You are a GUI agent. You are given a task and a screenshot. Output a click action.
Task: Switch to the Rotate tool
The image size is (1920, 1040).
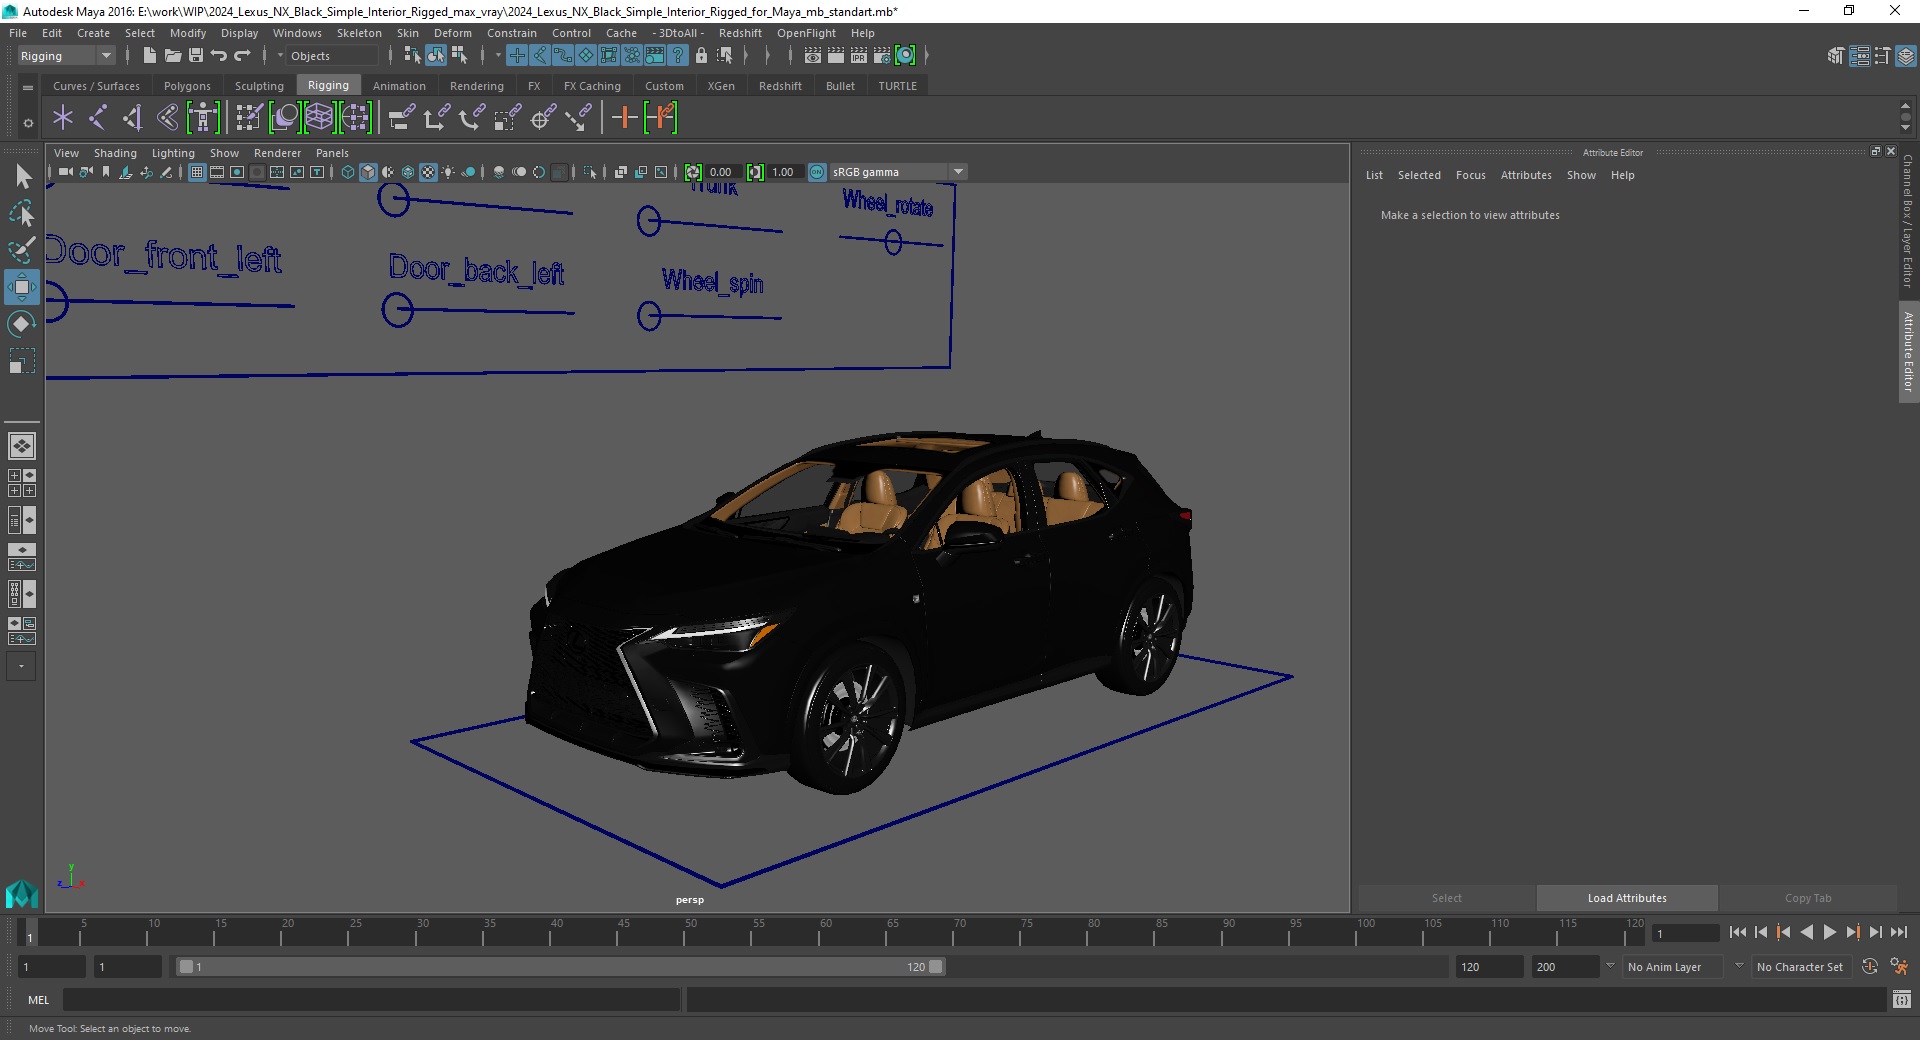(x=22, y=324)
